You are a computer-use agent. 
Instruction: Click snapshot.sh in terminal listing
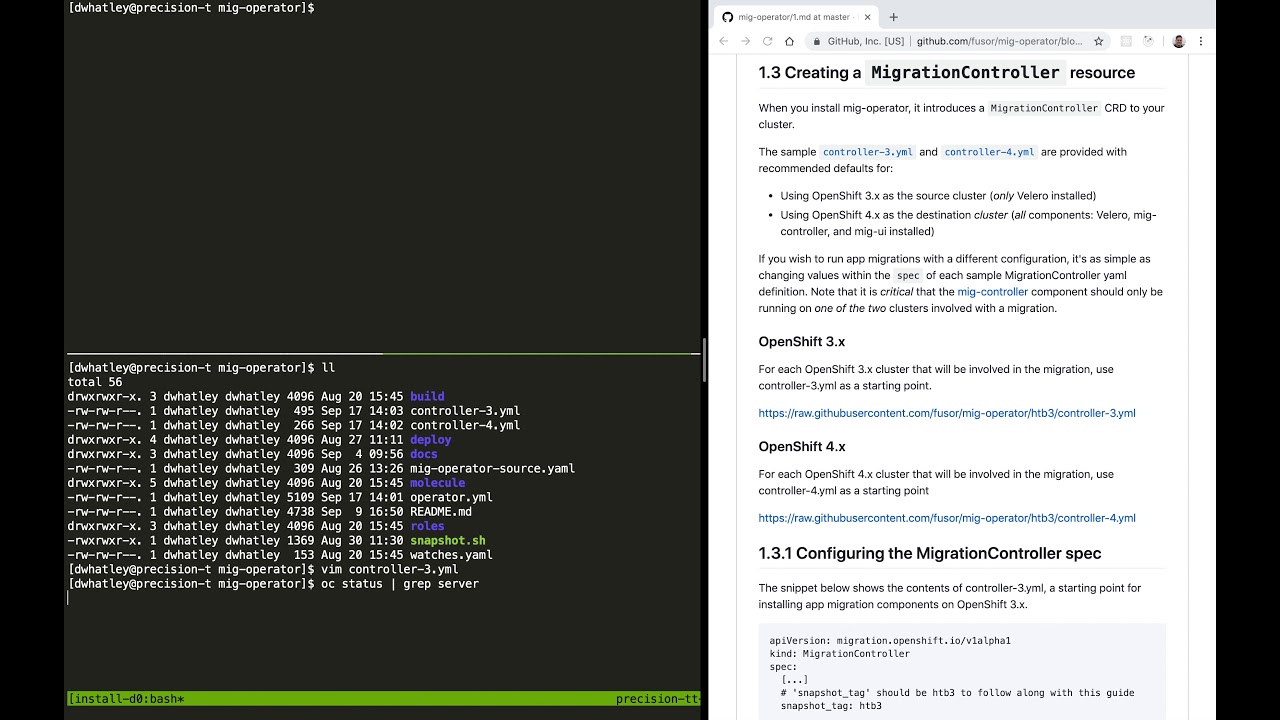447,541
